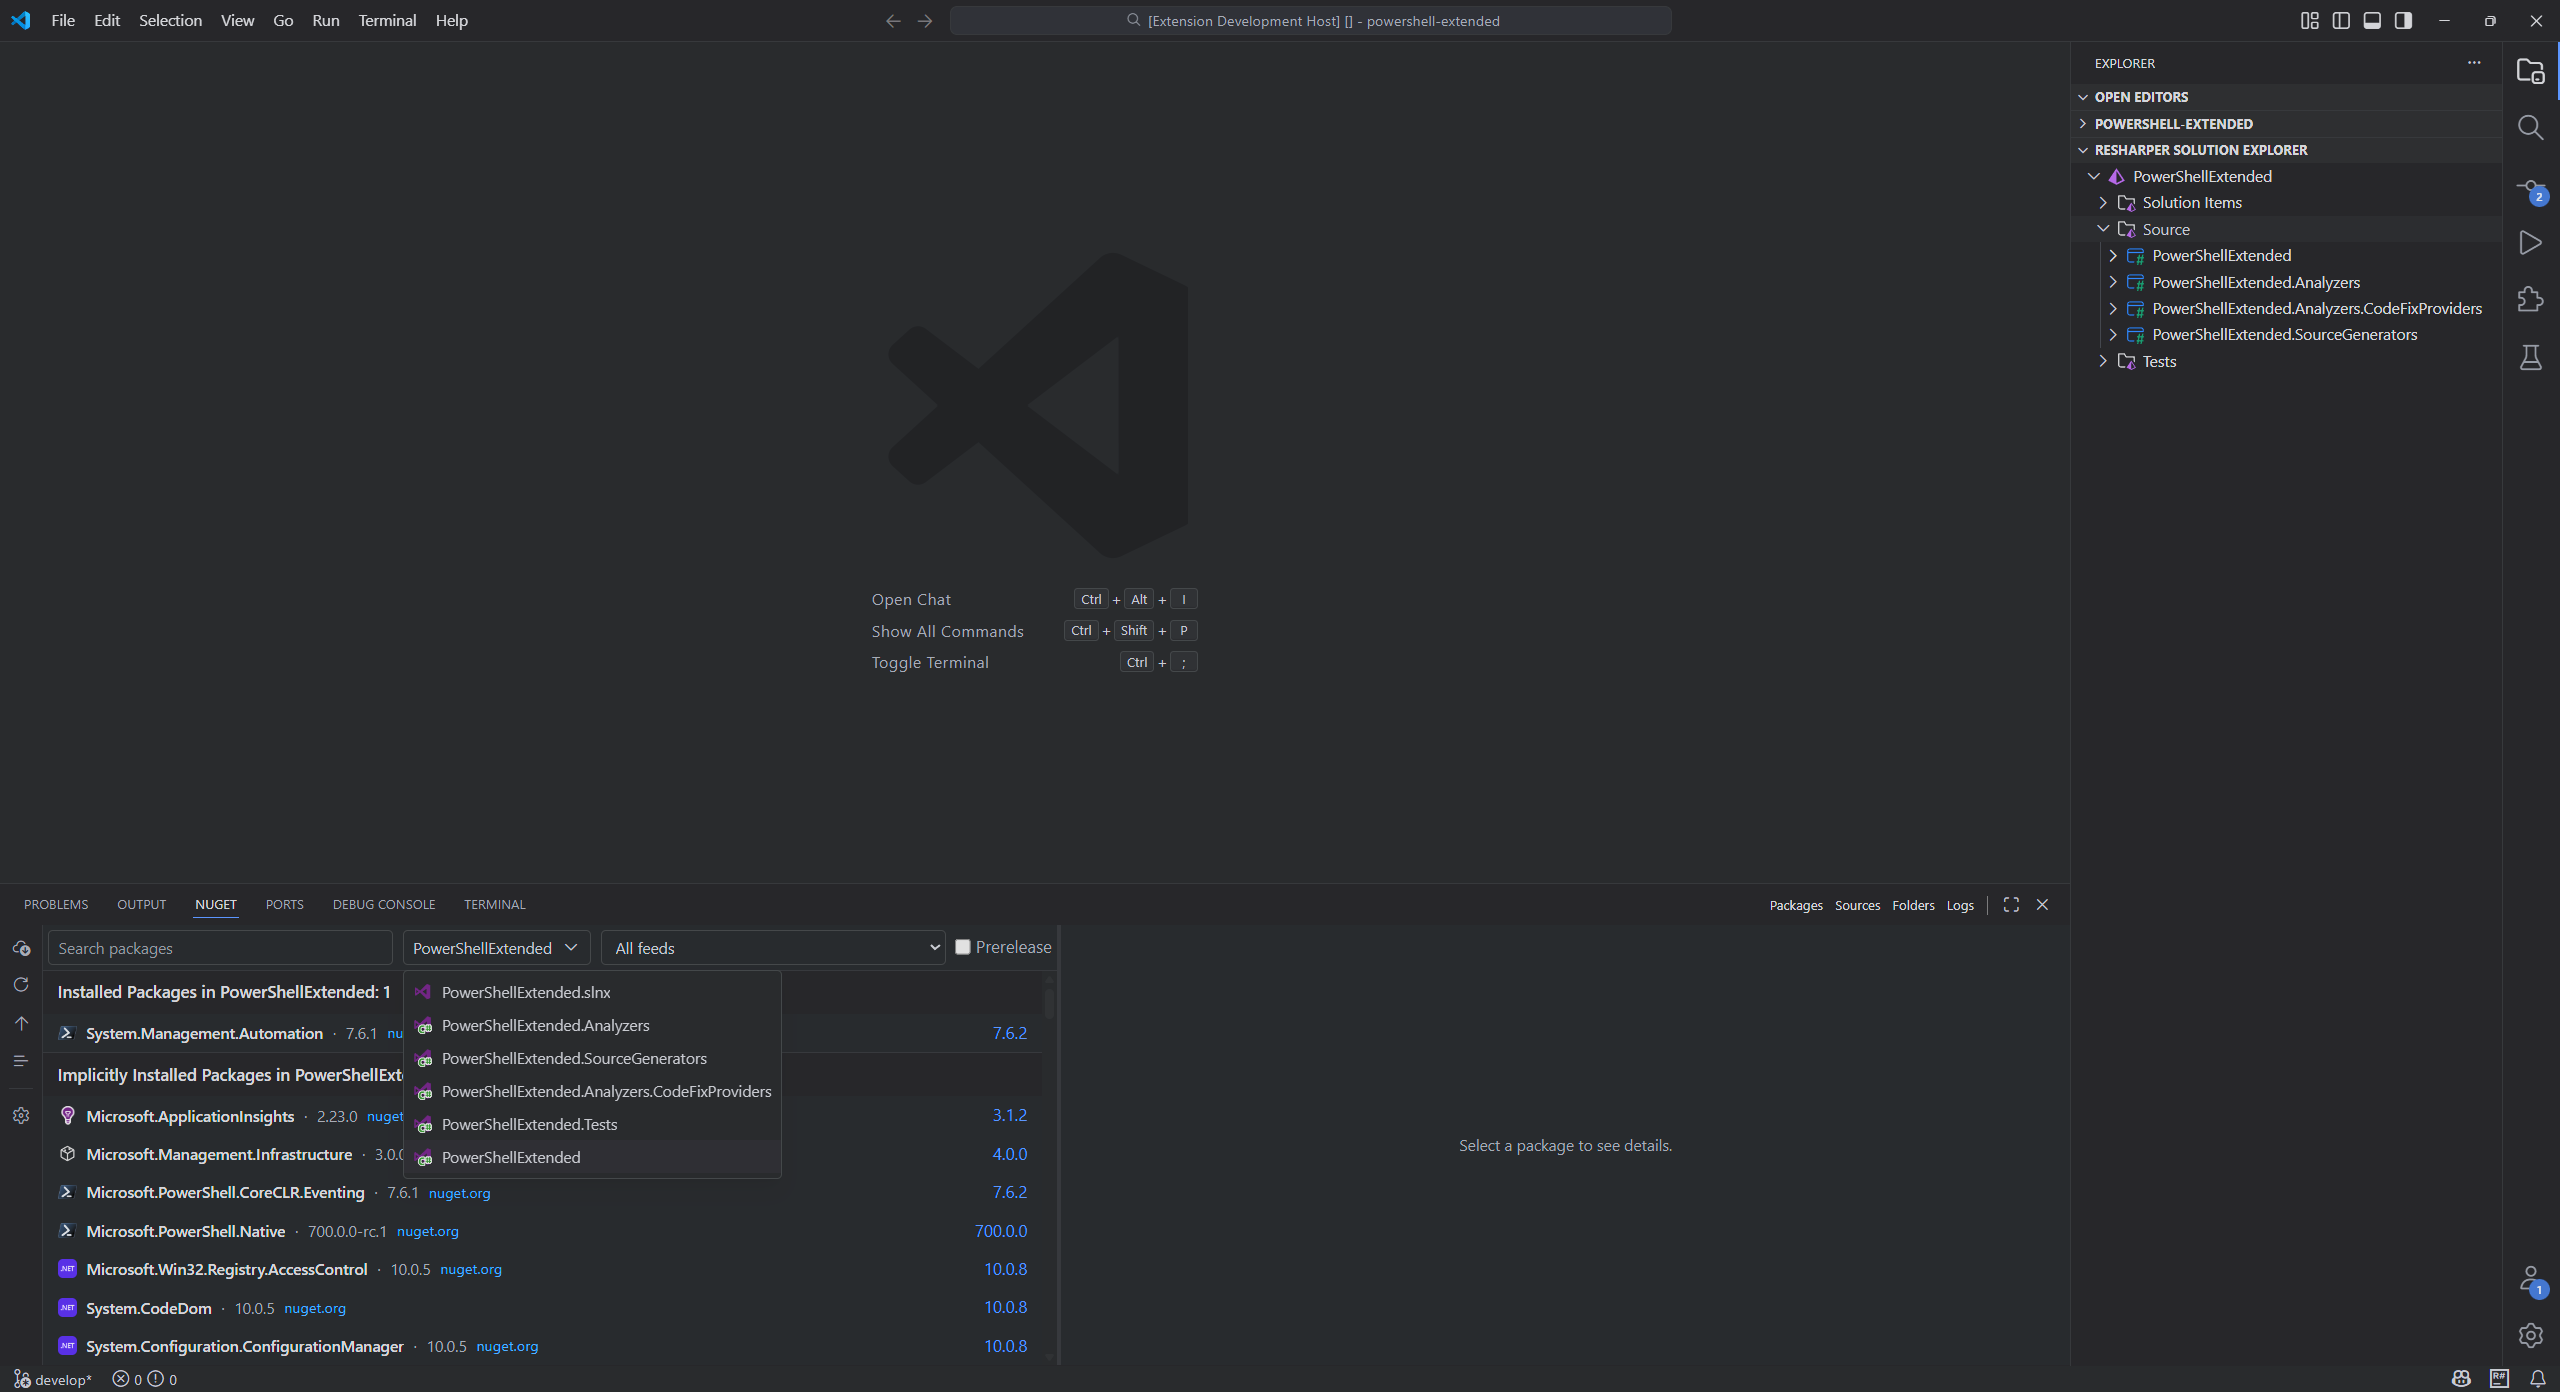Image resolution: width=2560 pixels, height=1392 pixels.
Task: Open the Manage gear in the activity bar
Action: click(x=2530, y=1335)
